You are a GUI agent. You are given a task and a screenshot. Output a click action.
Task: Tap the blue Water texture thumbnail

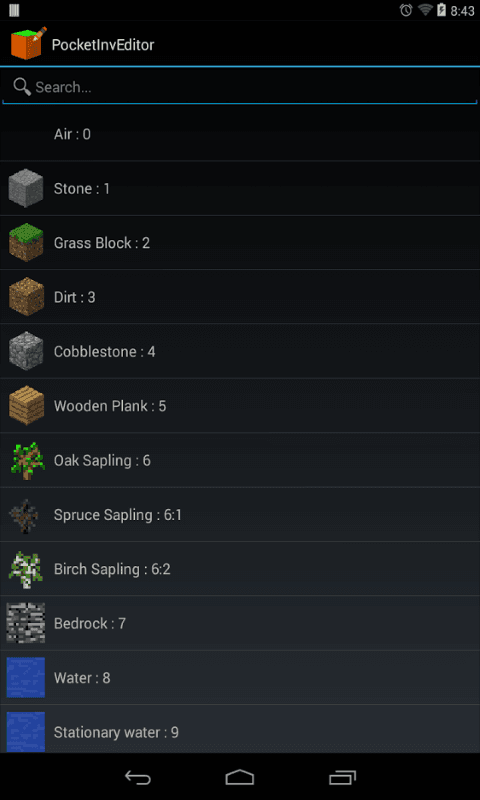click(x=26, y=678)
